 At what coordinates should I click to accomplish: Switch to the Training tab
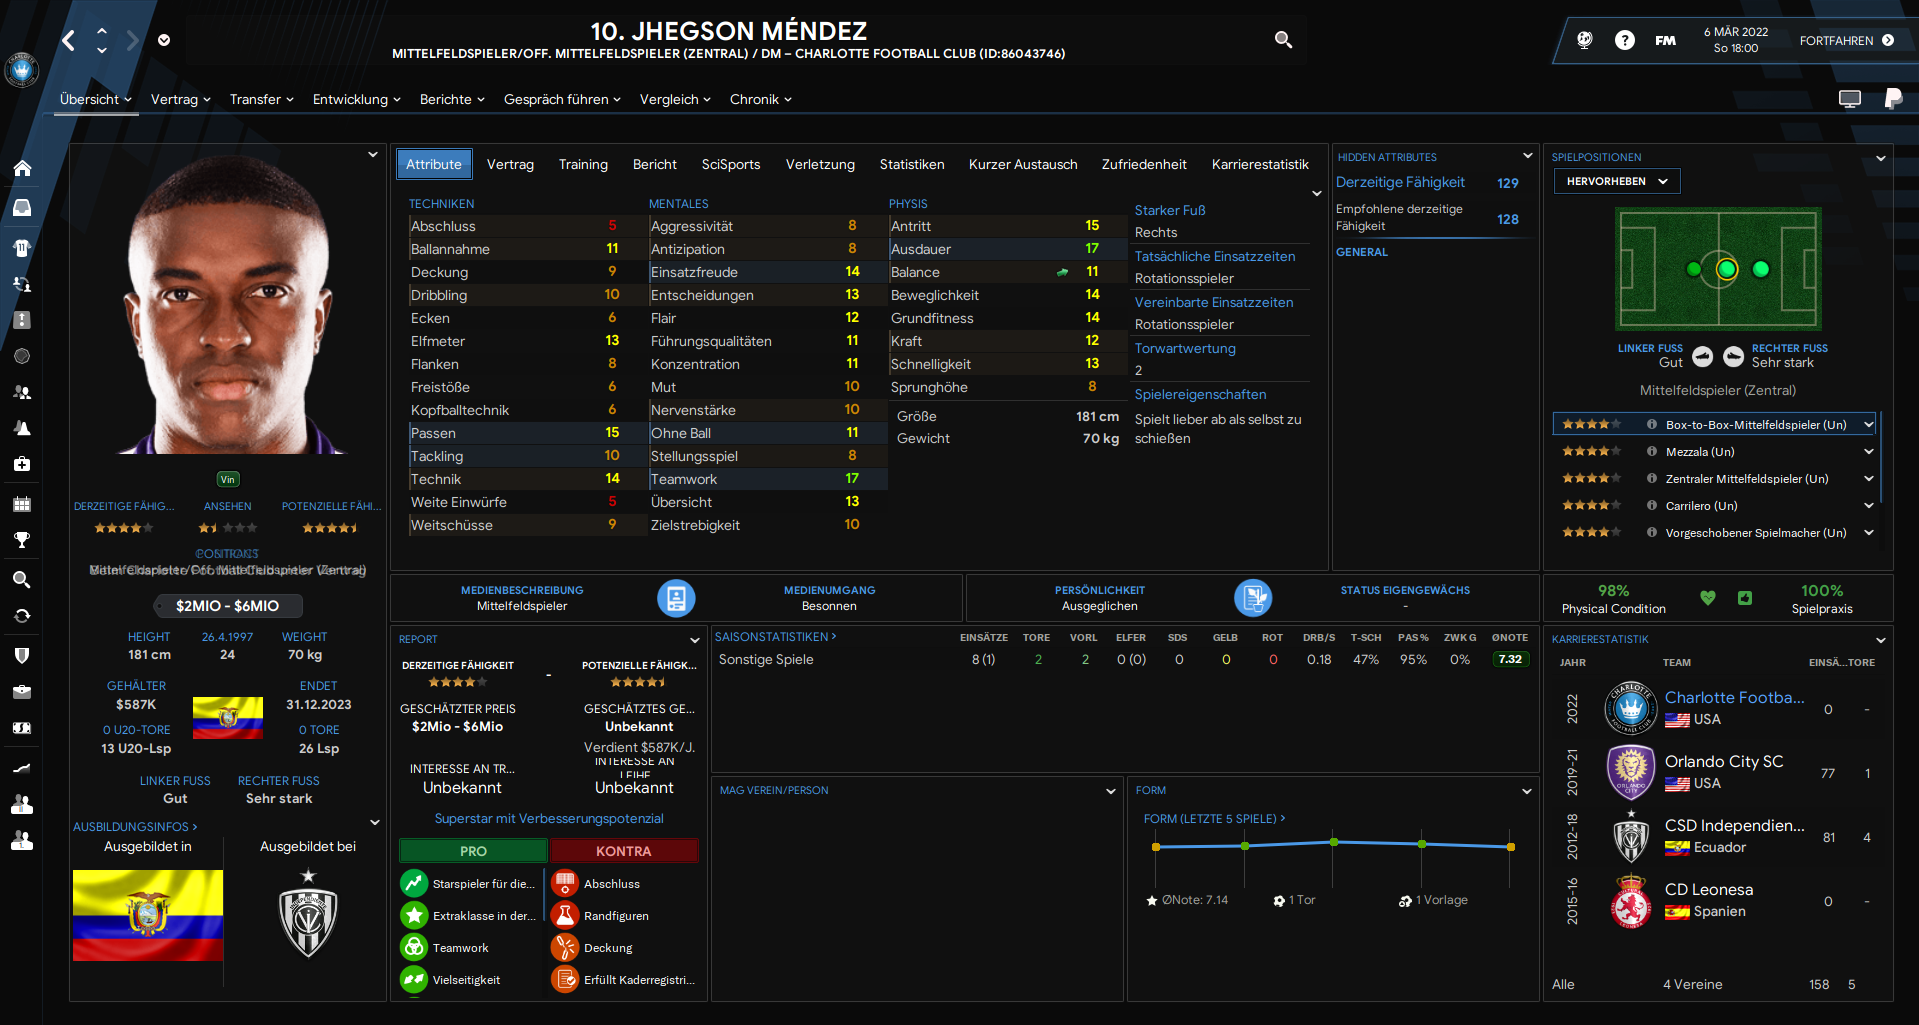click(x=583, y=164)
